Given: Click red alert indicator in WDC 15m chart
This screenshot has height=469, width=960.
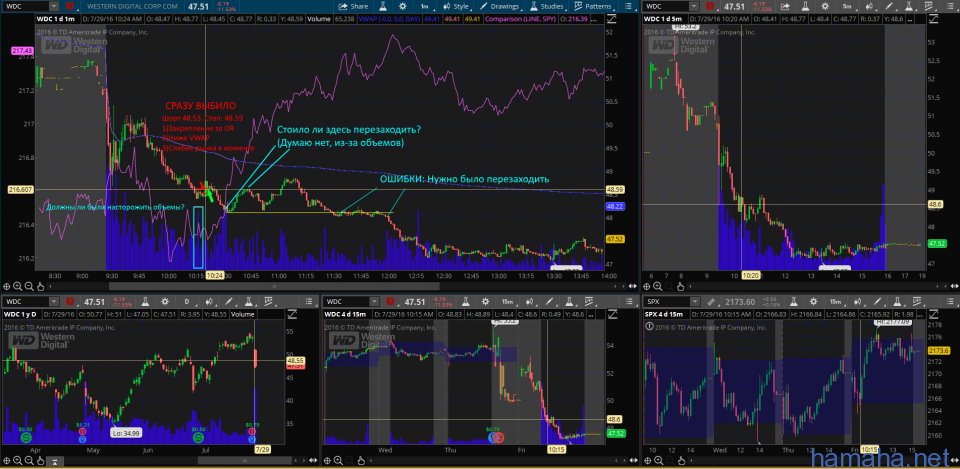Looking at the screenshot, I should pyautogui.click(x=390, y=301).
